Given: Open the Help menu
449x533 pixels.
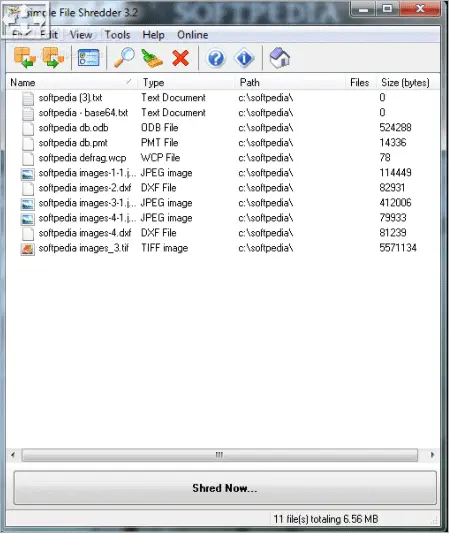Looking at the screenshot, I should 153,35.
